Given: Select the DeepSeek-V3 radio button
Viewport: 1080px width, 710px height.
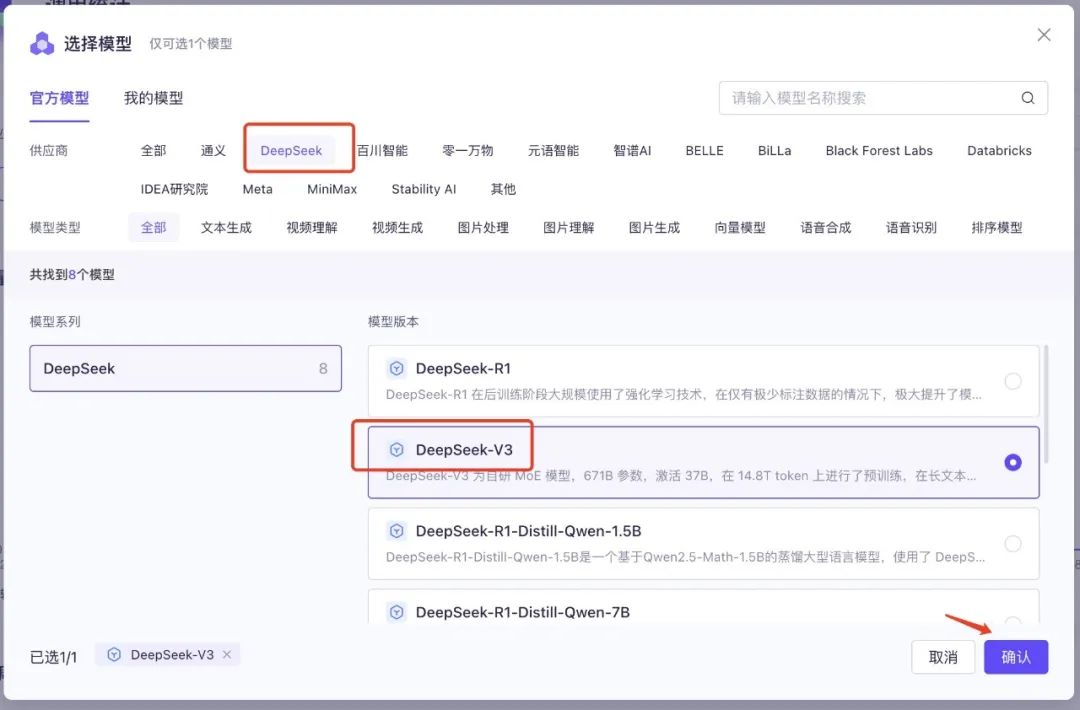Looking at the screenshot, I should coord(1012,462).
